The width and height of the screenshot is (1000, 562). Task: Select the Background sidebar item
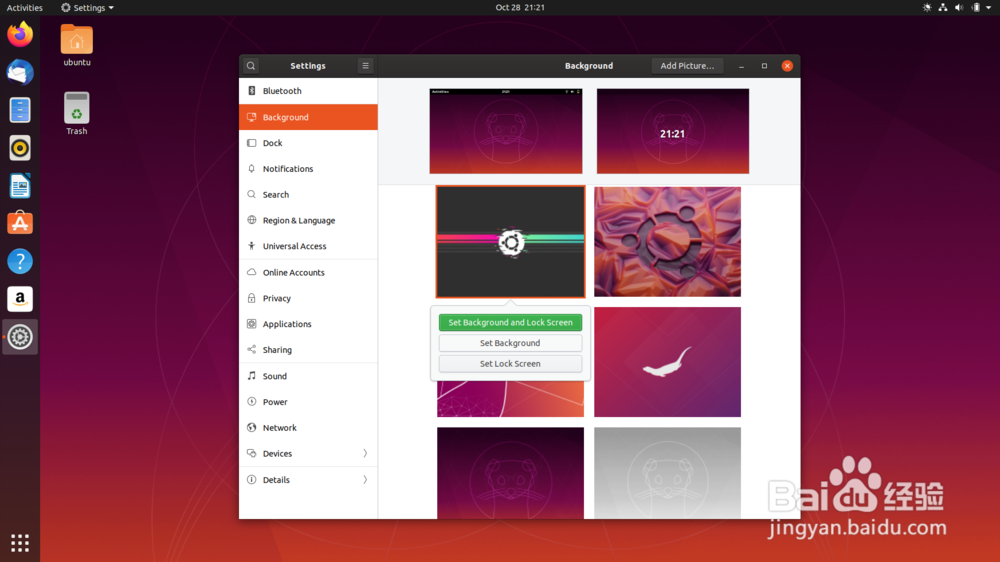pos(308,117)
